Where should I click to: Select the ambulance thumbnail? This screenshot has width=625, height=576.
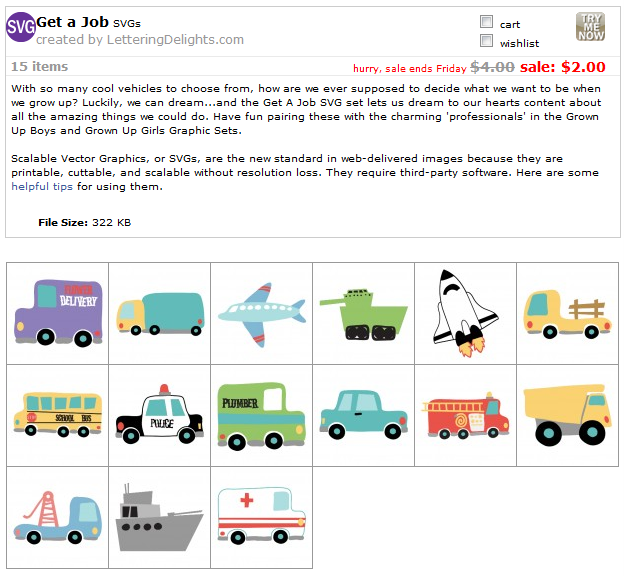262,517
